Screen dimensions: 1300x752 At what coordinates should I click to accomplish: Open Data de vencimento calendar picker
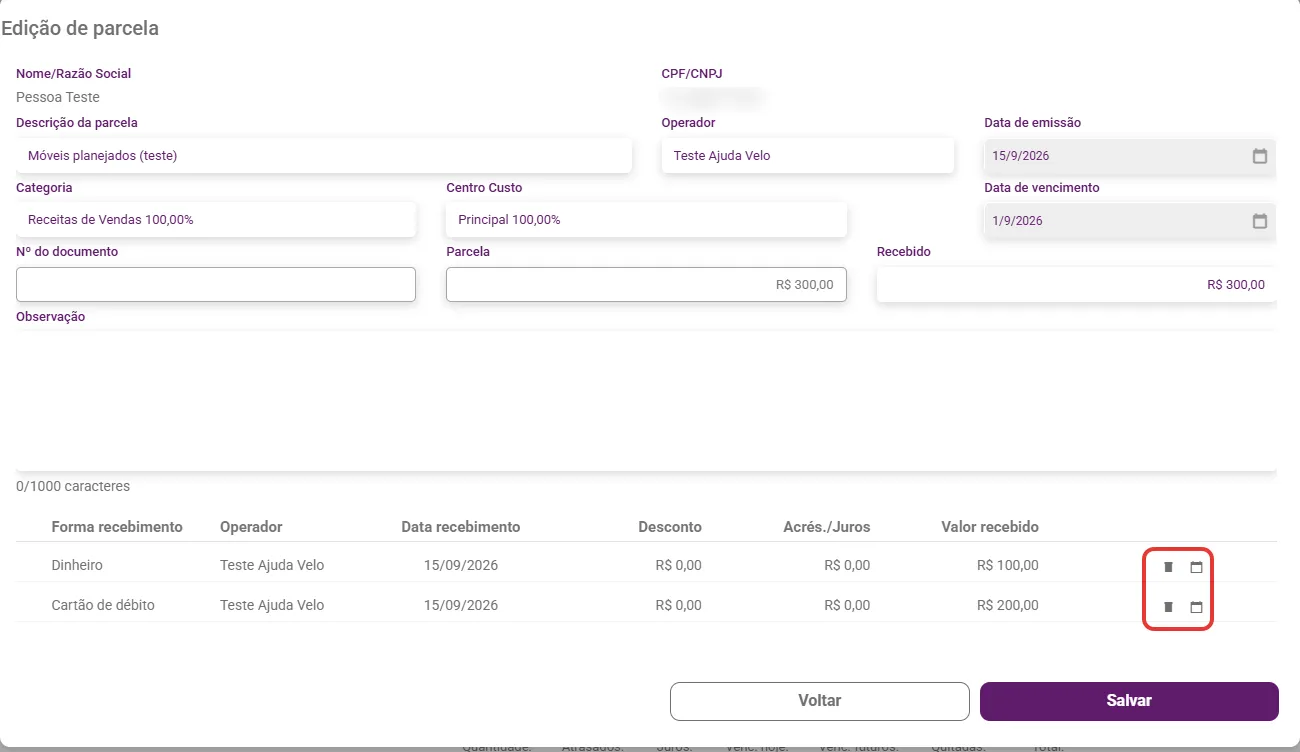[x=1260, y=221]
